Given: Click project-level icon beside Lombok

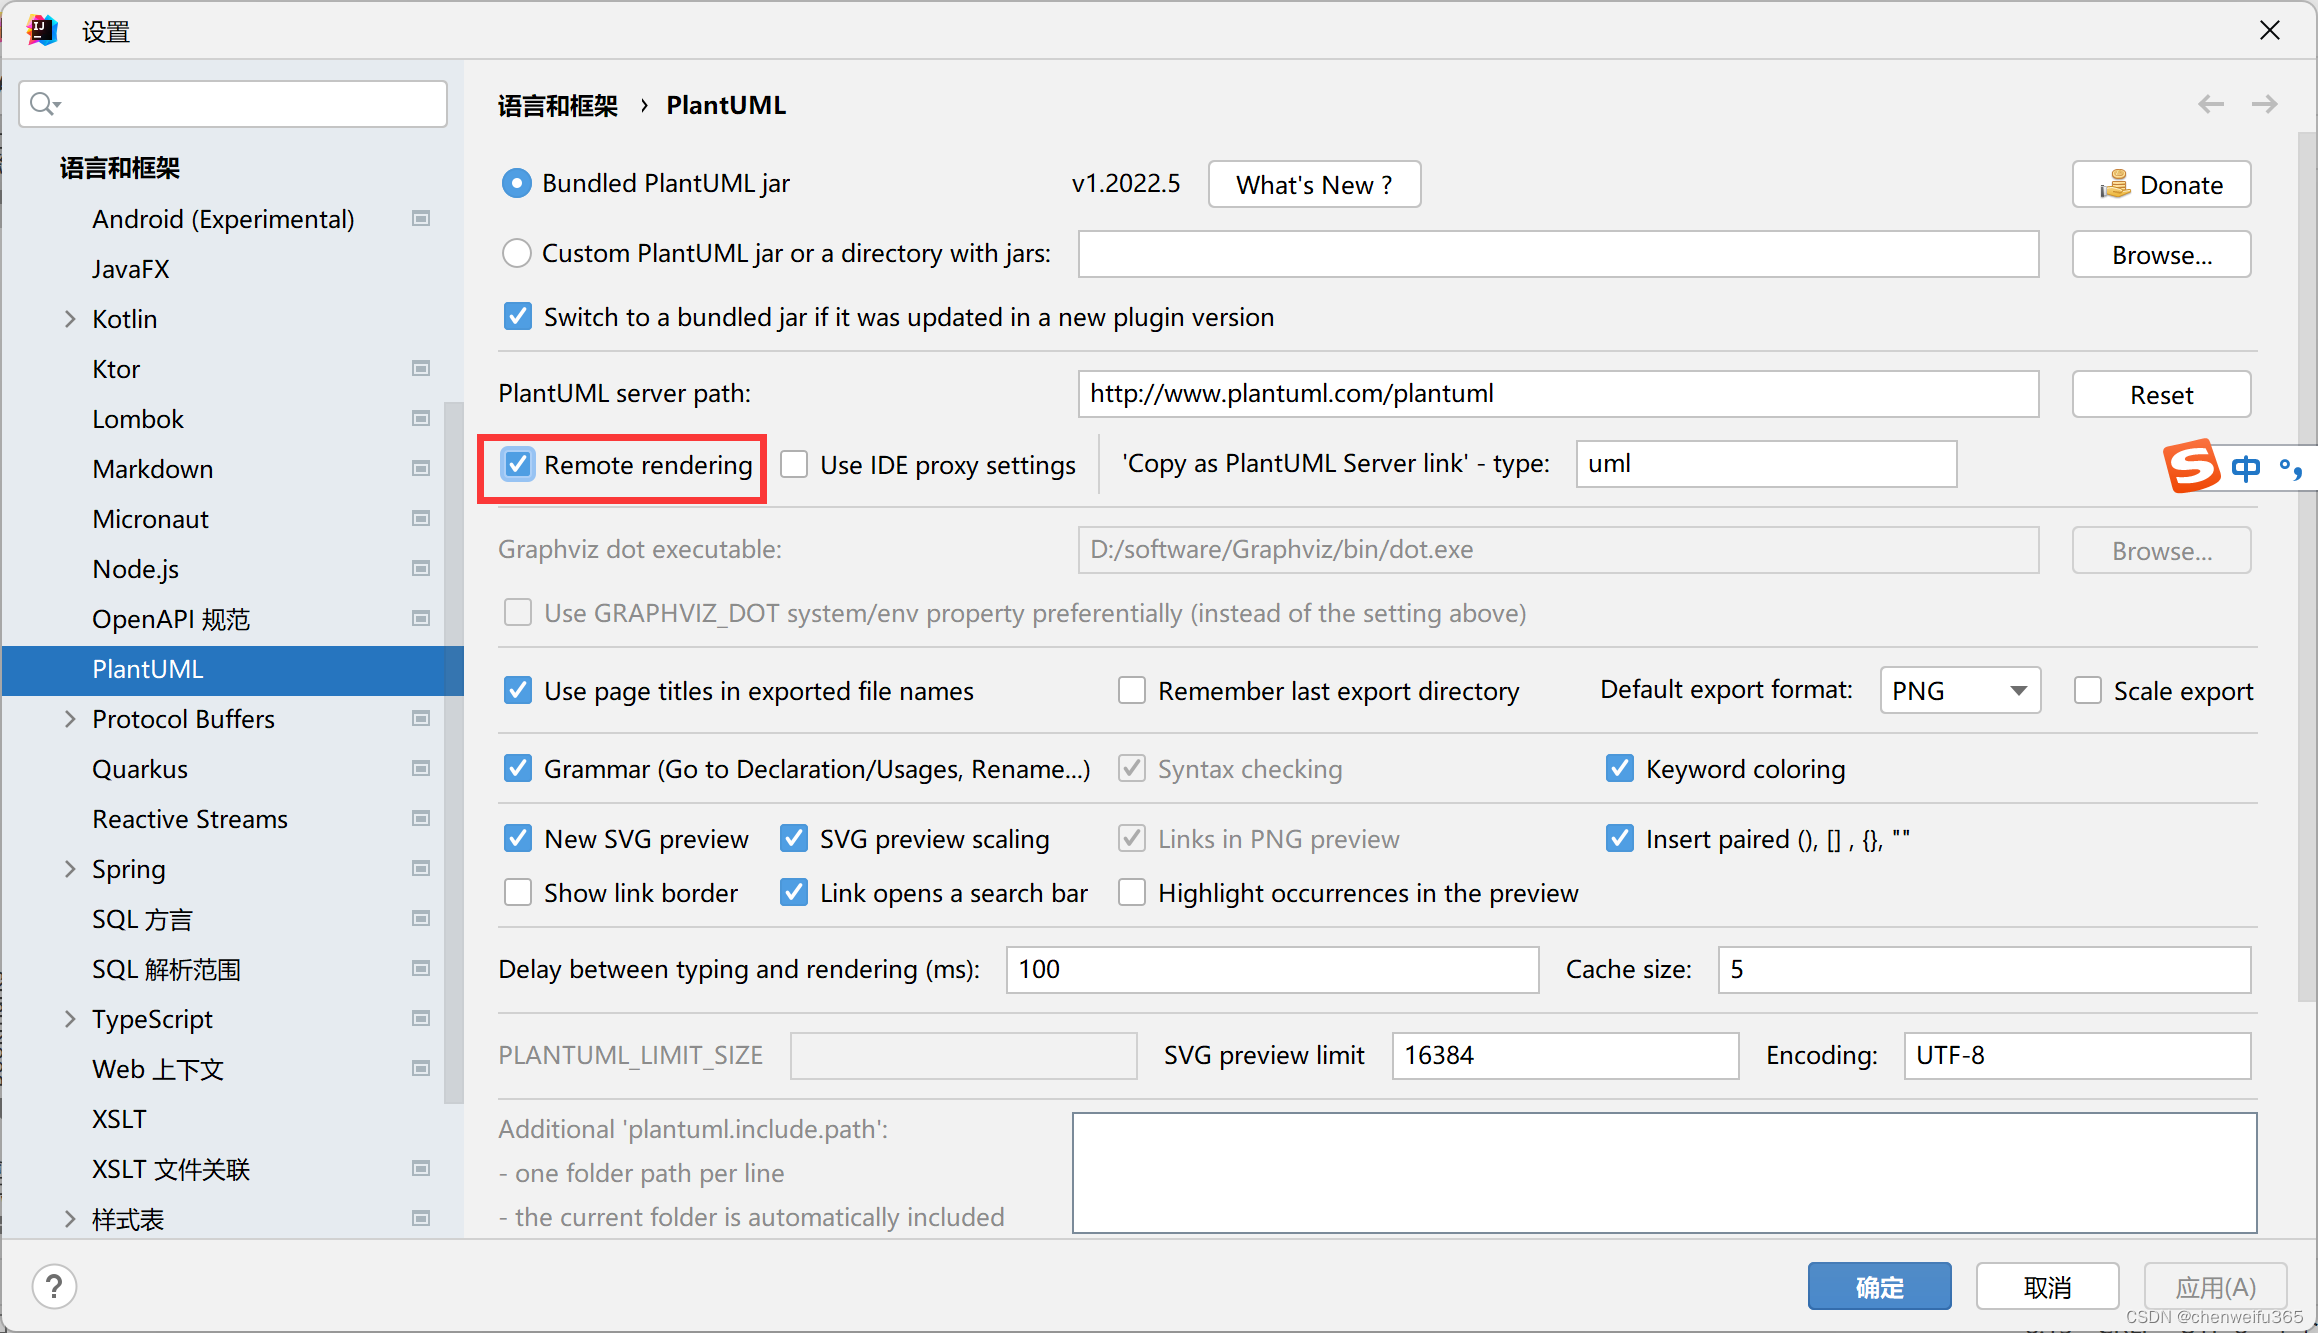Looking at the screenshot, I should tap(421, 418).
